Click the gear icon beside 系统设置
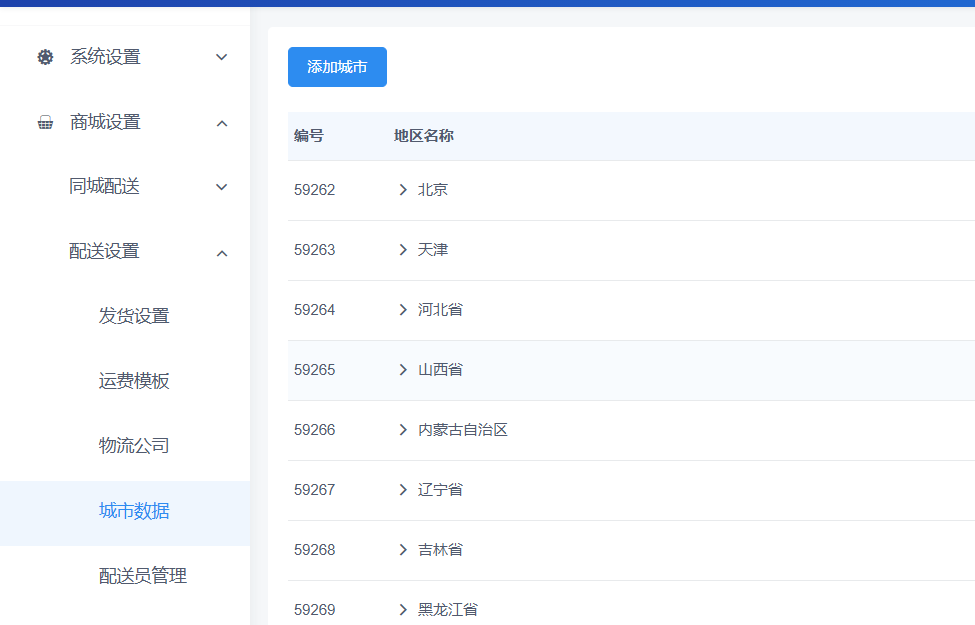This screenshot has width=975, height=625. pos(45,57)
